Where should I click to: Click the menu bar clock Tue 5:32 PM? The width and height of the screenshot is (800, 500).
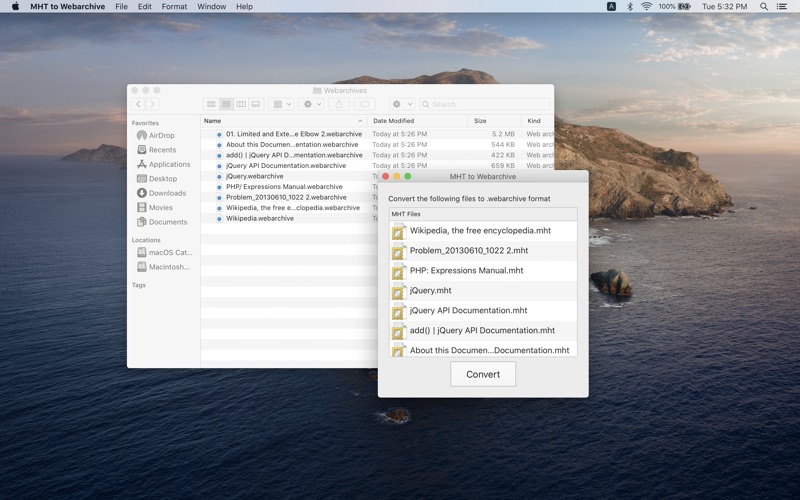coord(724,7)
